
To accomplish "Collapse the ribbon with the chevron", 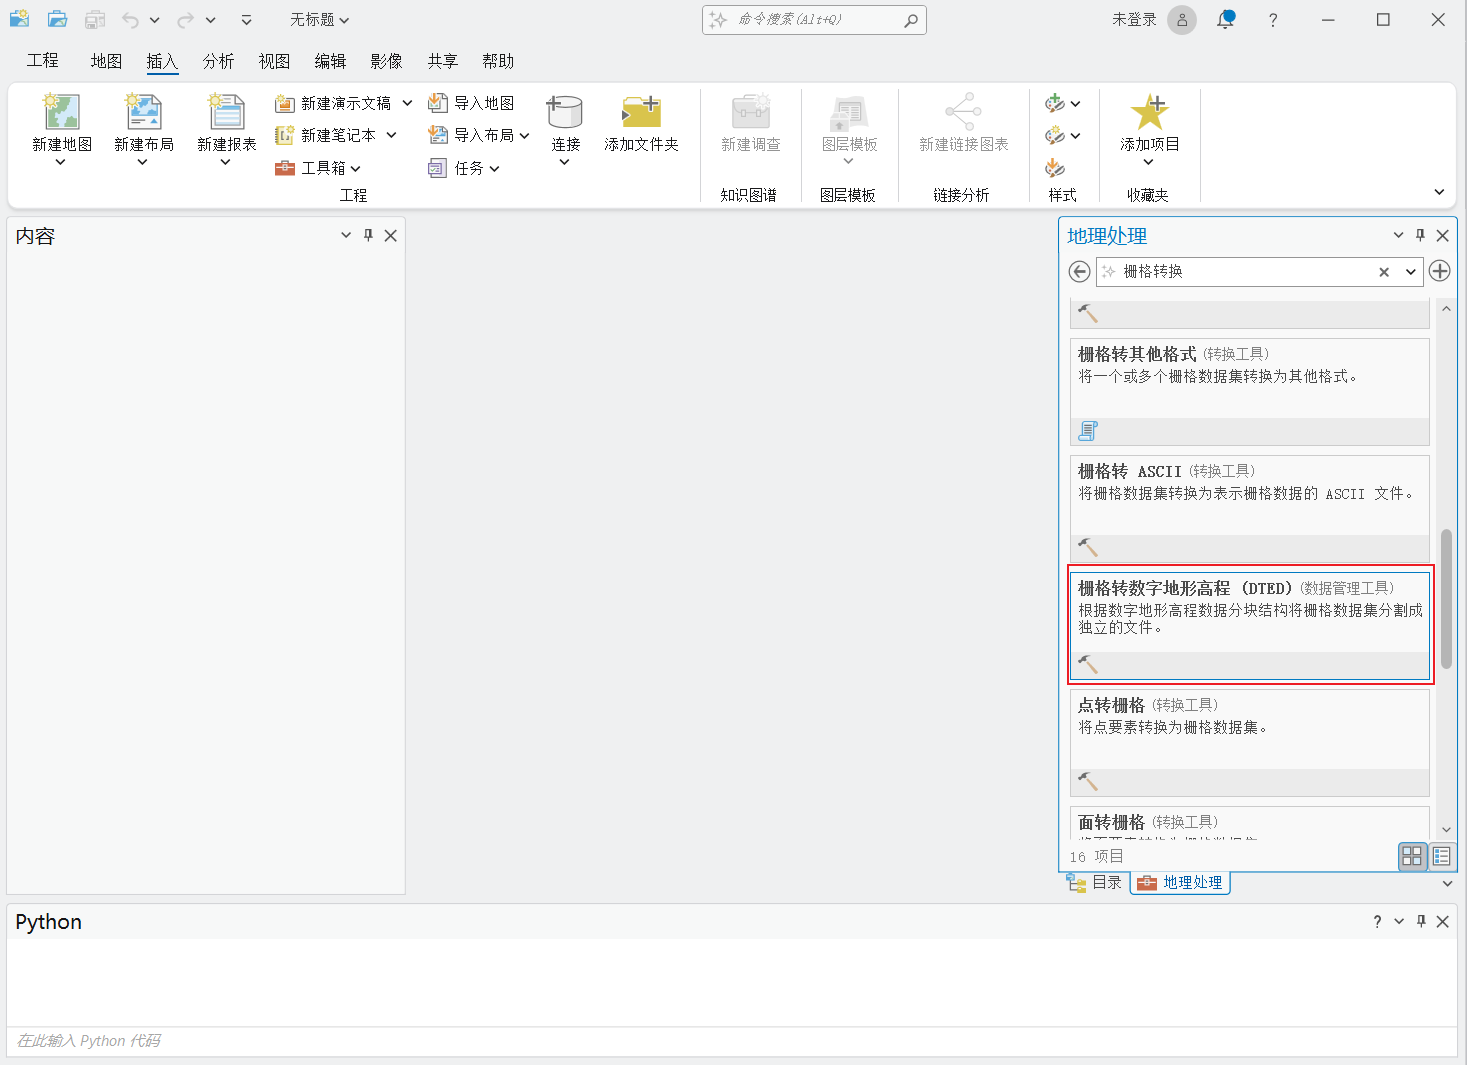I will point(1439,192).
